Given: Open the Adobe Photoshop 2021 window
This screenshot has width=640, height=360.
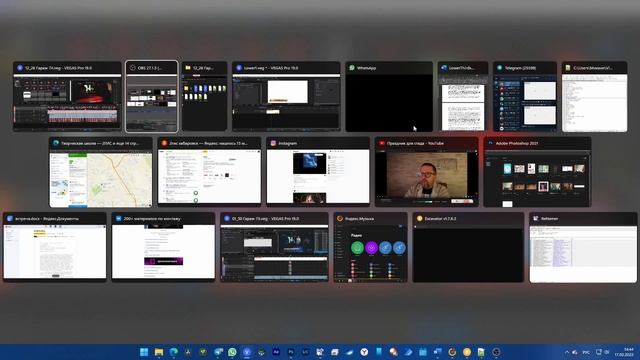Looking at the screenshot, I should tap(537, 172).
